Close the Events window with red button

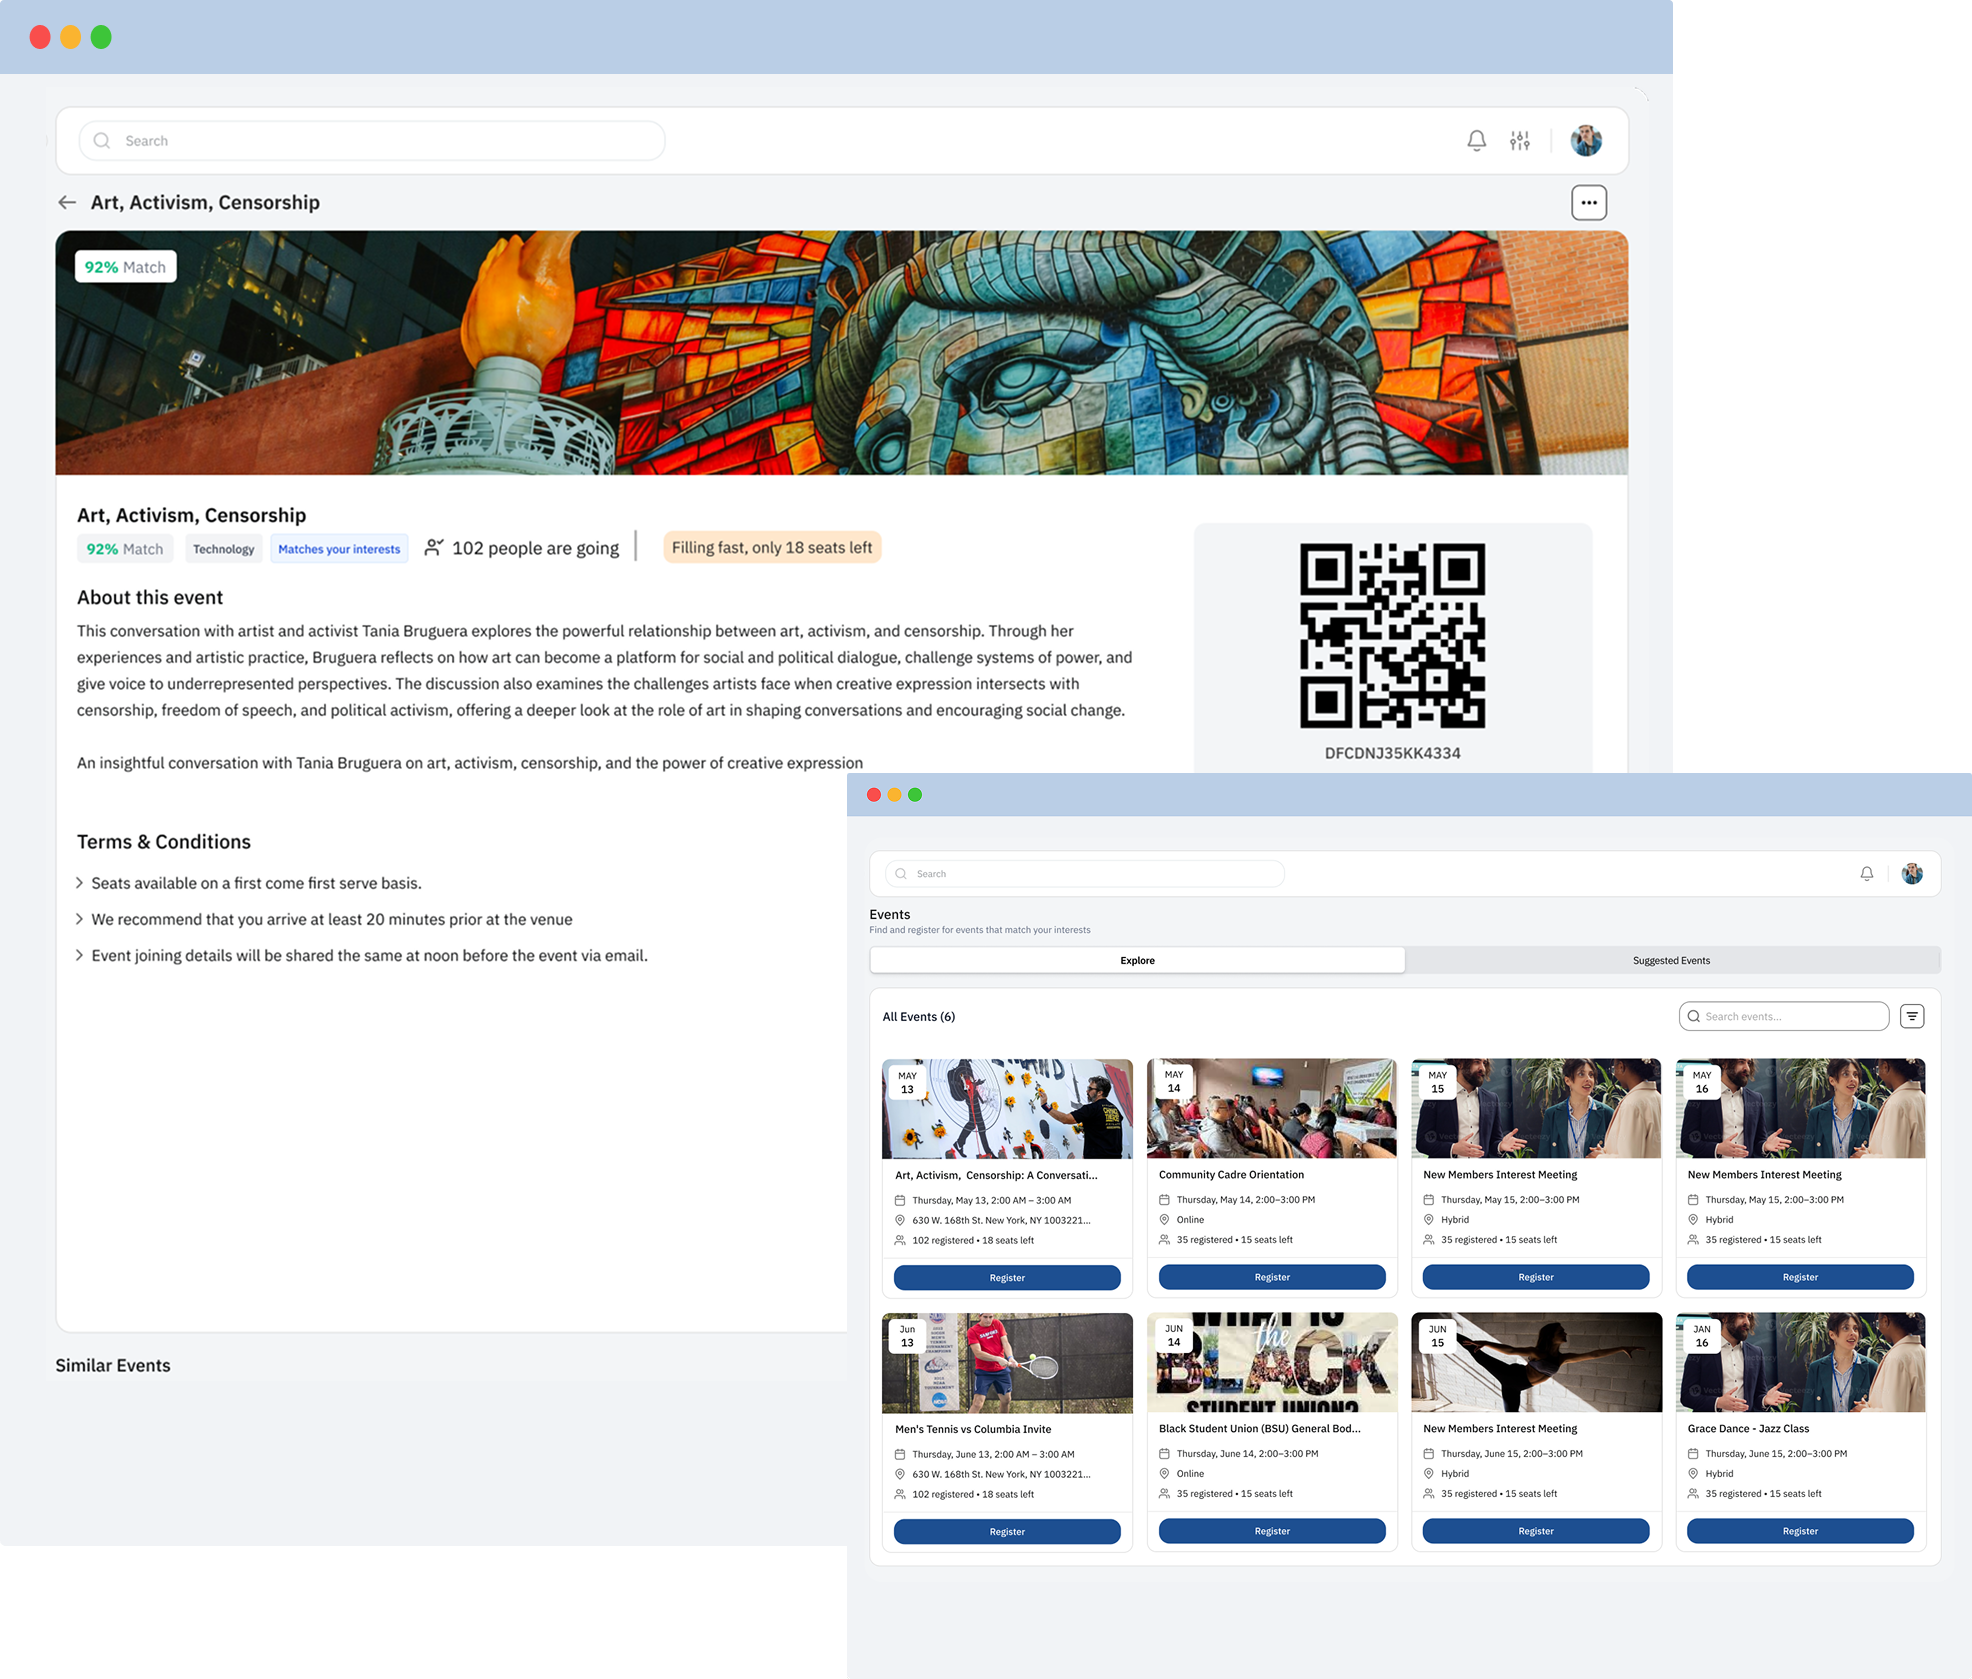(874, 795)
